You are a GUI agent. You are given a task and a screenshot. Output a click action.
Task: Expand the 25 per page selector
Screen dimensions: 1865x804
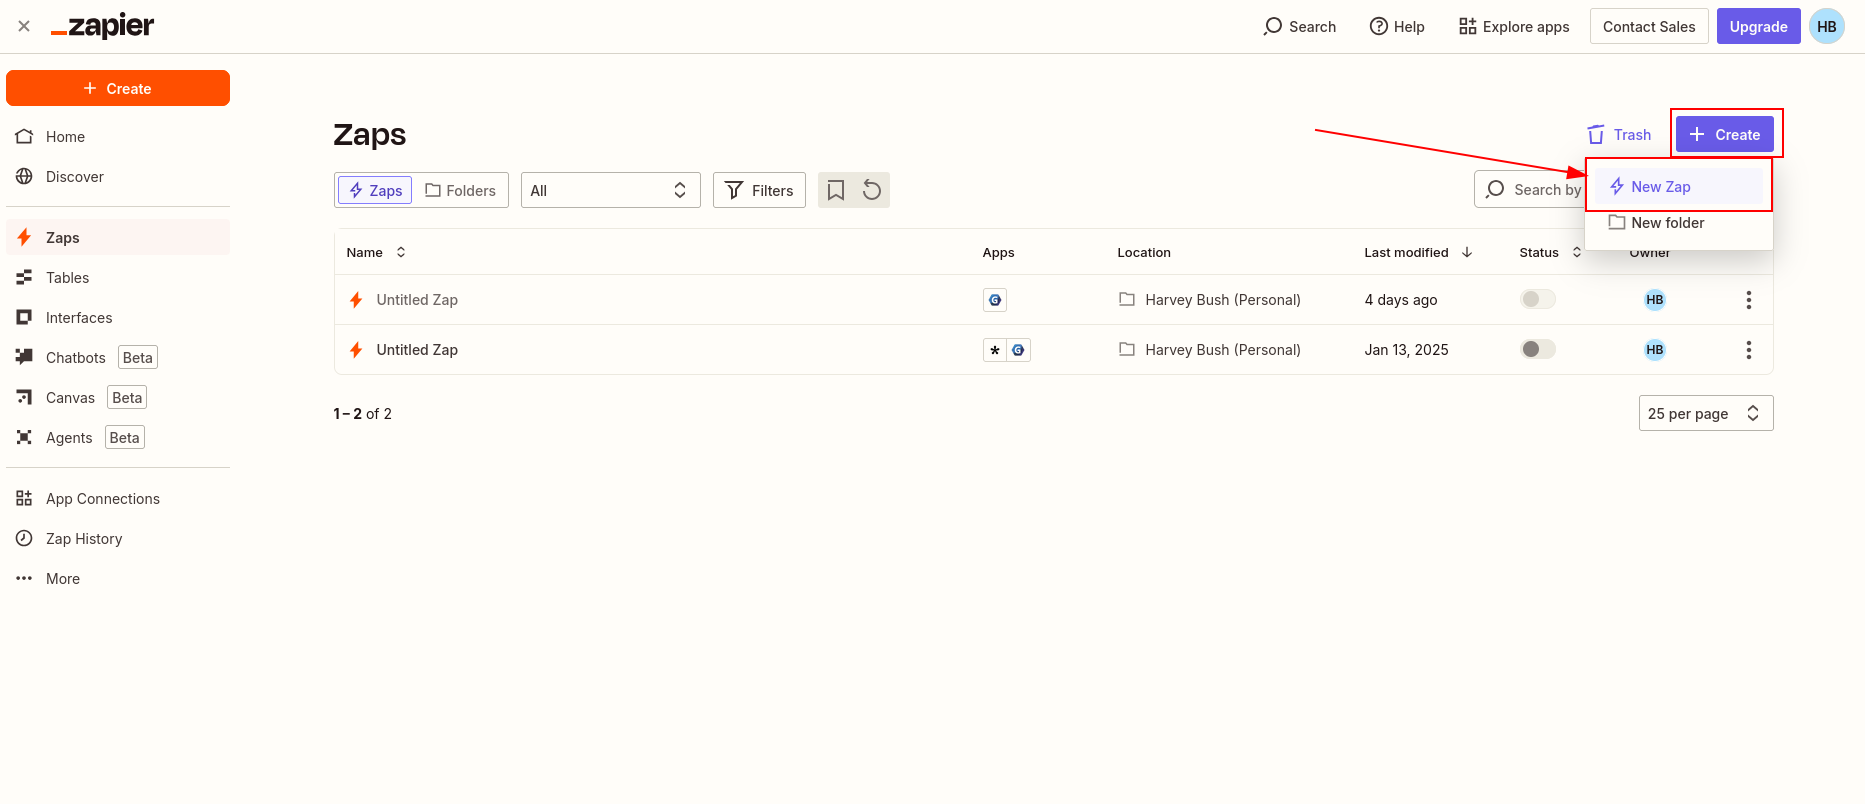coord(1705,414)
